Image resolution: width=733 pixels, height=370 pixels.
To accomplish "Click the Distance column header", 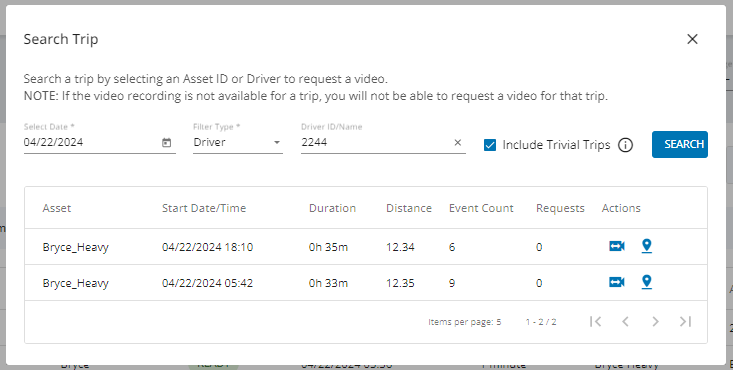I will point(409,208).
